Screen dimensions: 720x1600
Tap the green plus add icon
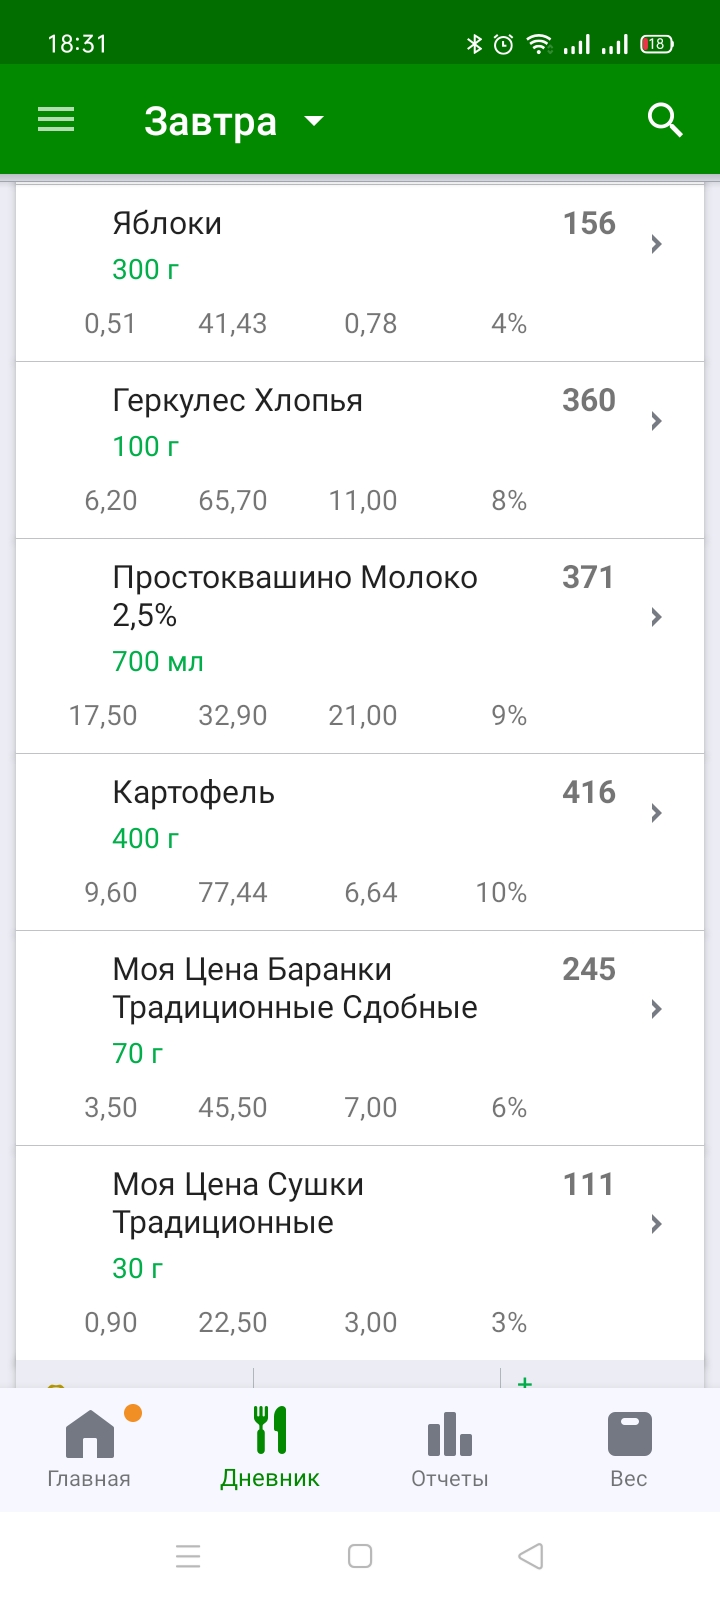coord(525,1381)
